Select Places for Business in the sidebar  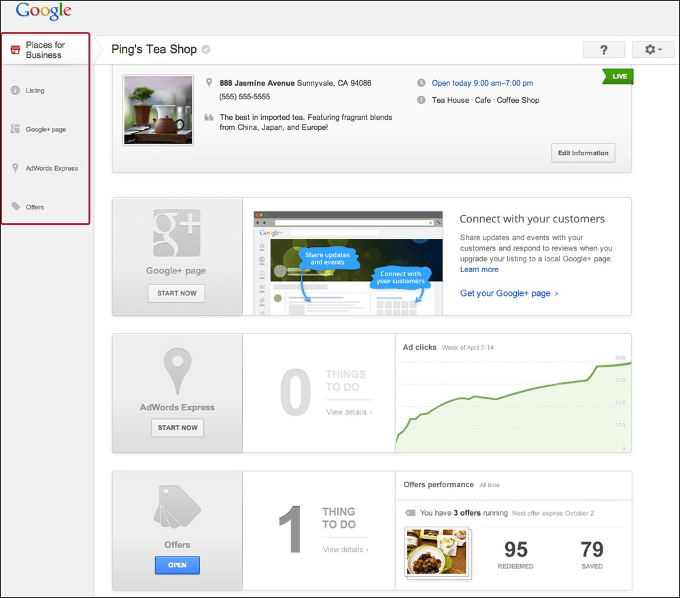[x=45, y=50]
